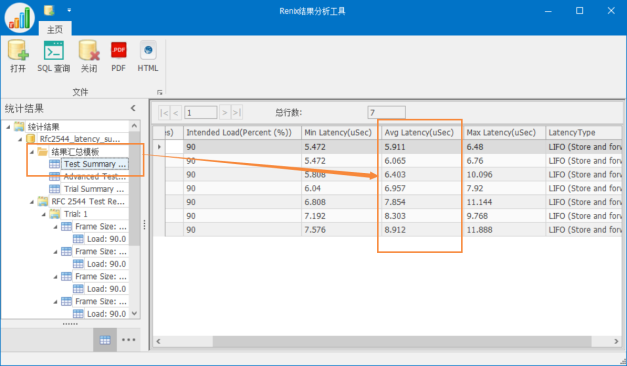Click the tree's up scroll arrow
This screenshot has height=366, width=627.
135,126
